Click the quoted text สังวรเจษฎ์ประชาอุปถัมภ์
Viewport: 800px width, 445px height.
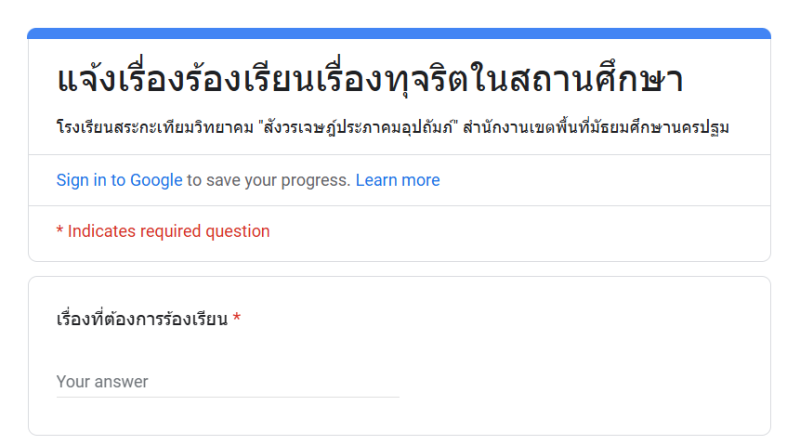tap(358, 127)
